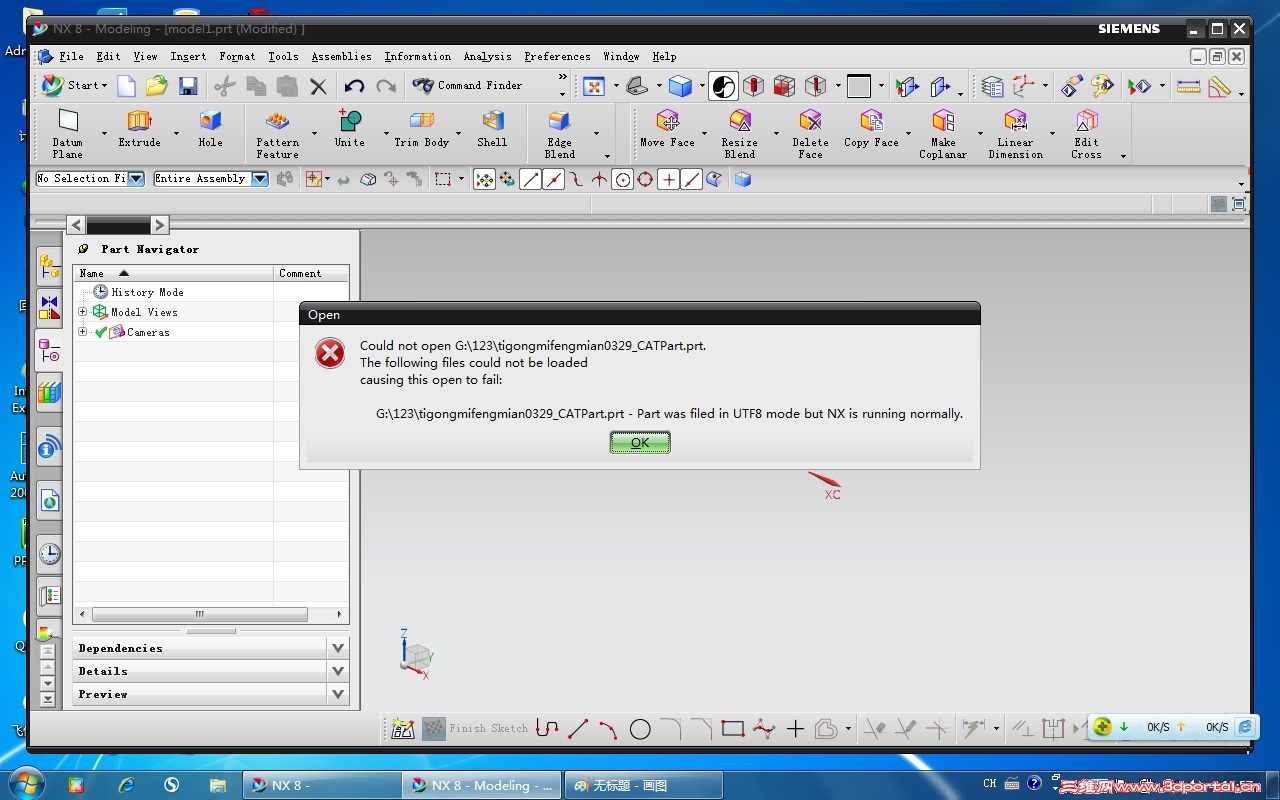
Task: Click OK in the Open error dialog
Action: 640,442
